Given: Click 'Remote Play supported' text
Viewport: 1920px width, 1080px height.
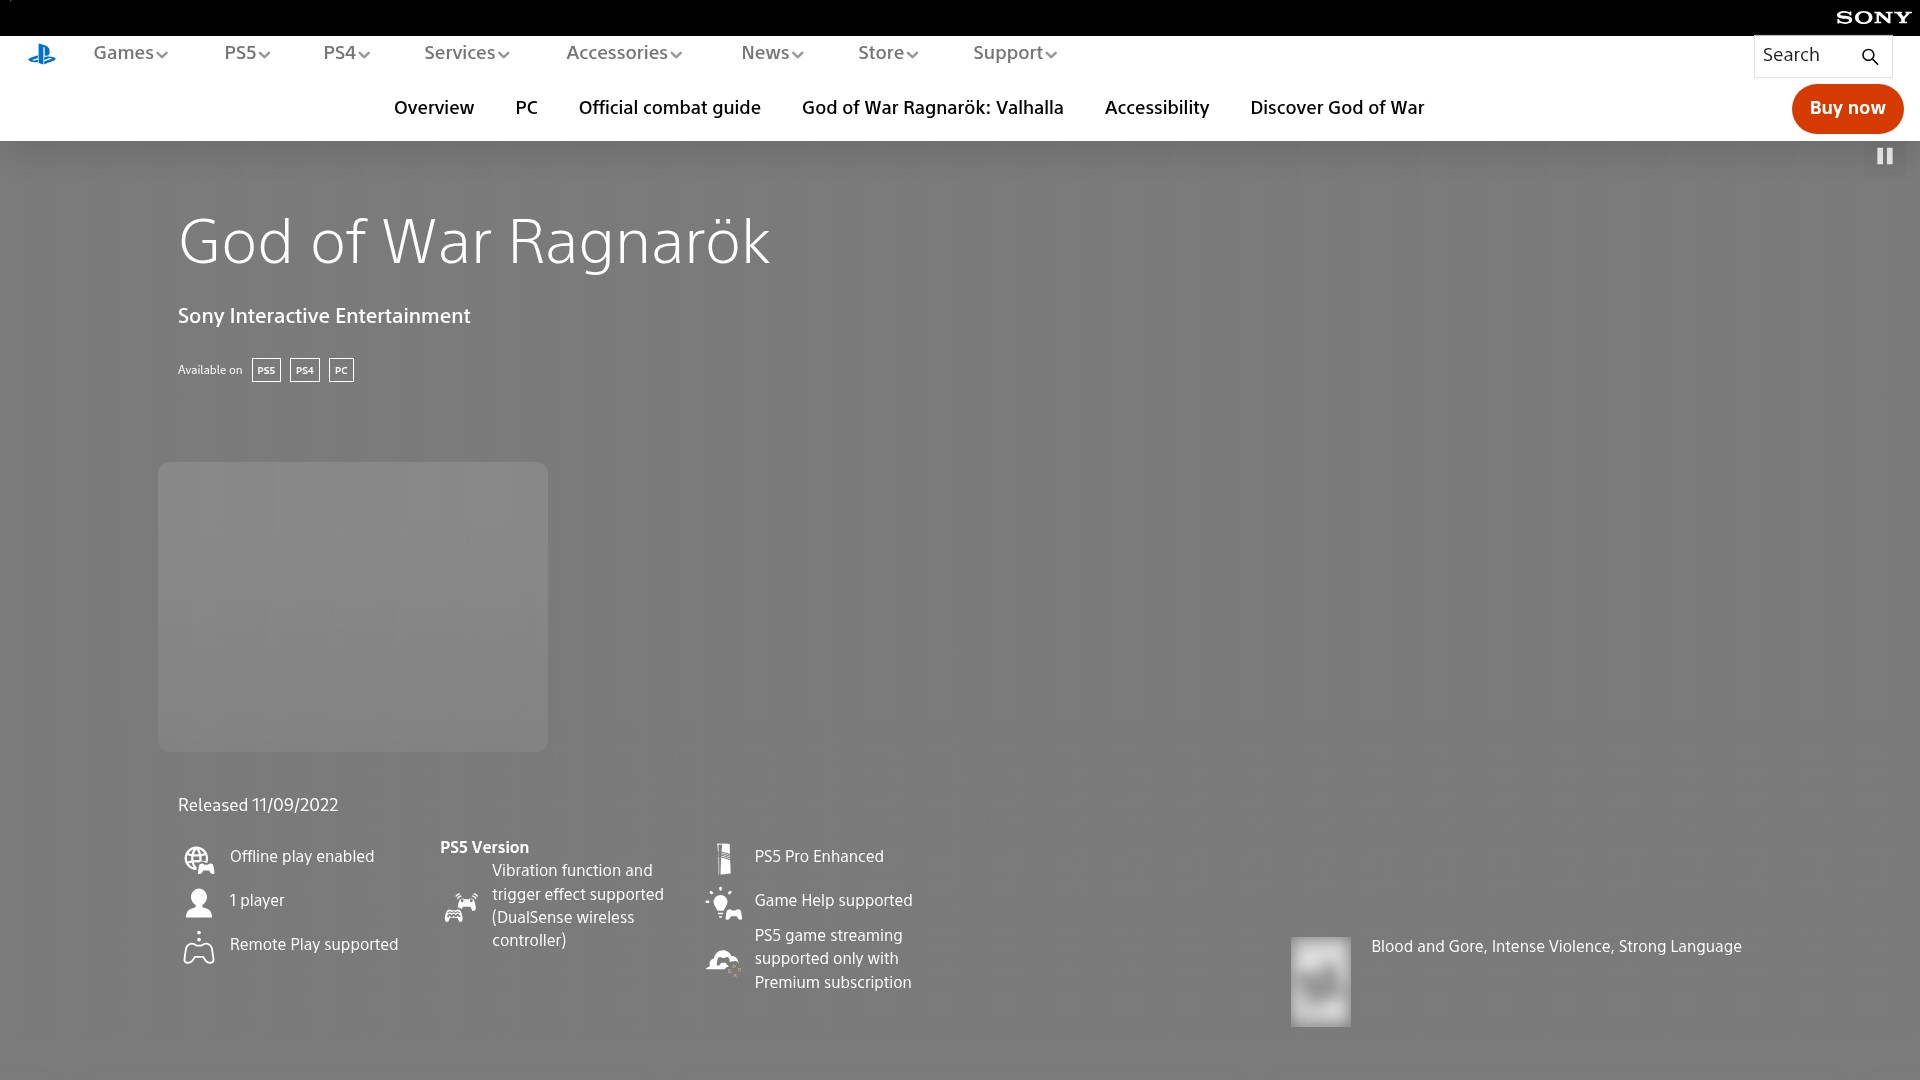Looking at the screenshot, I should (314, 945).
